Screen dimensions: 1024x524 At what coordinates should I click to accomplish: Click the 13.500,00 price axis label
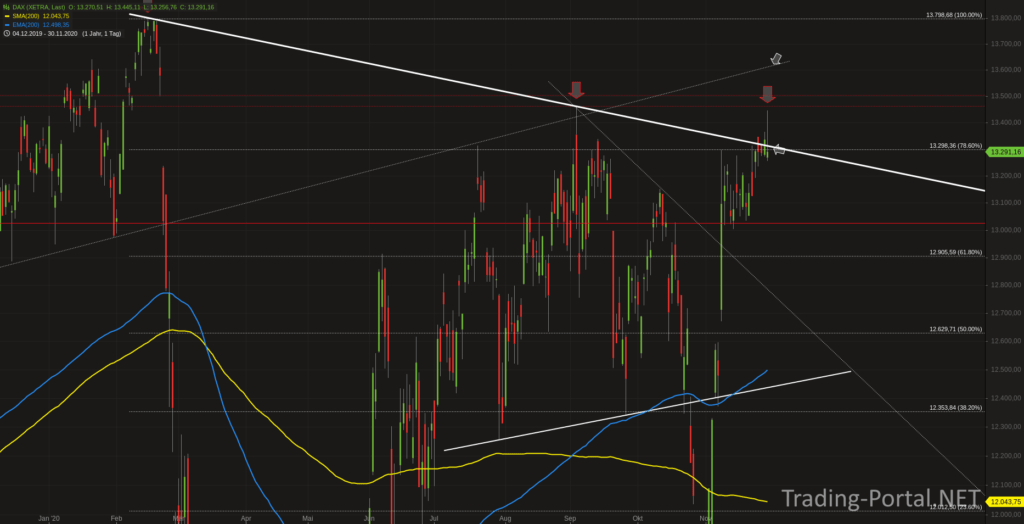(1006, 97)
